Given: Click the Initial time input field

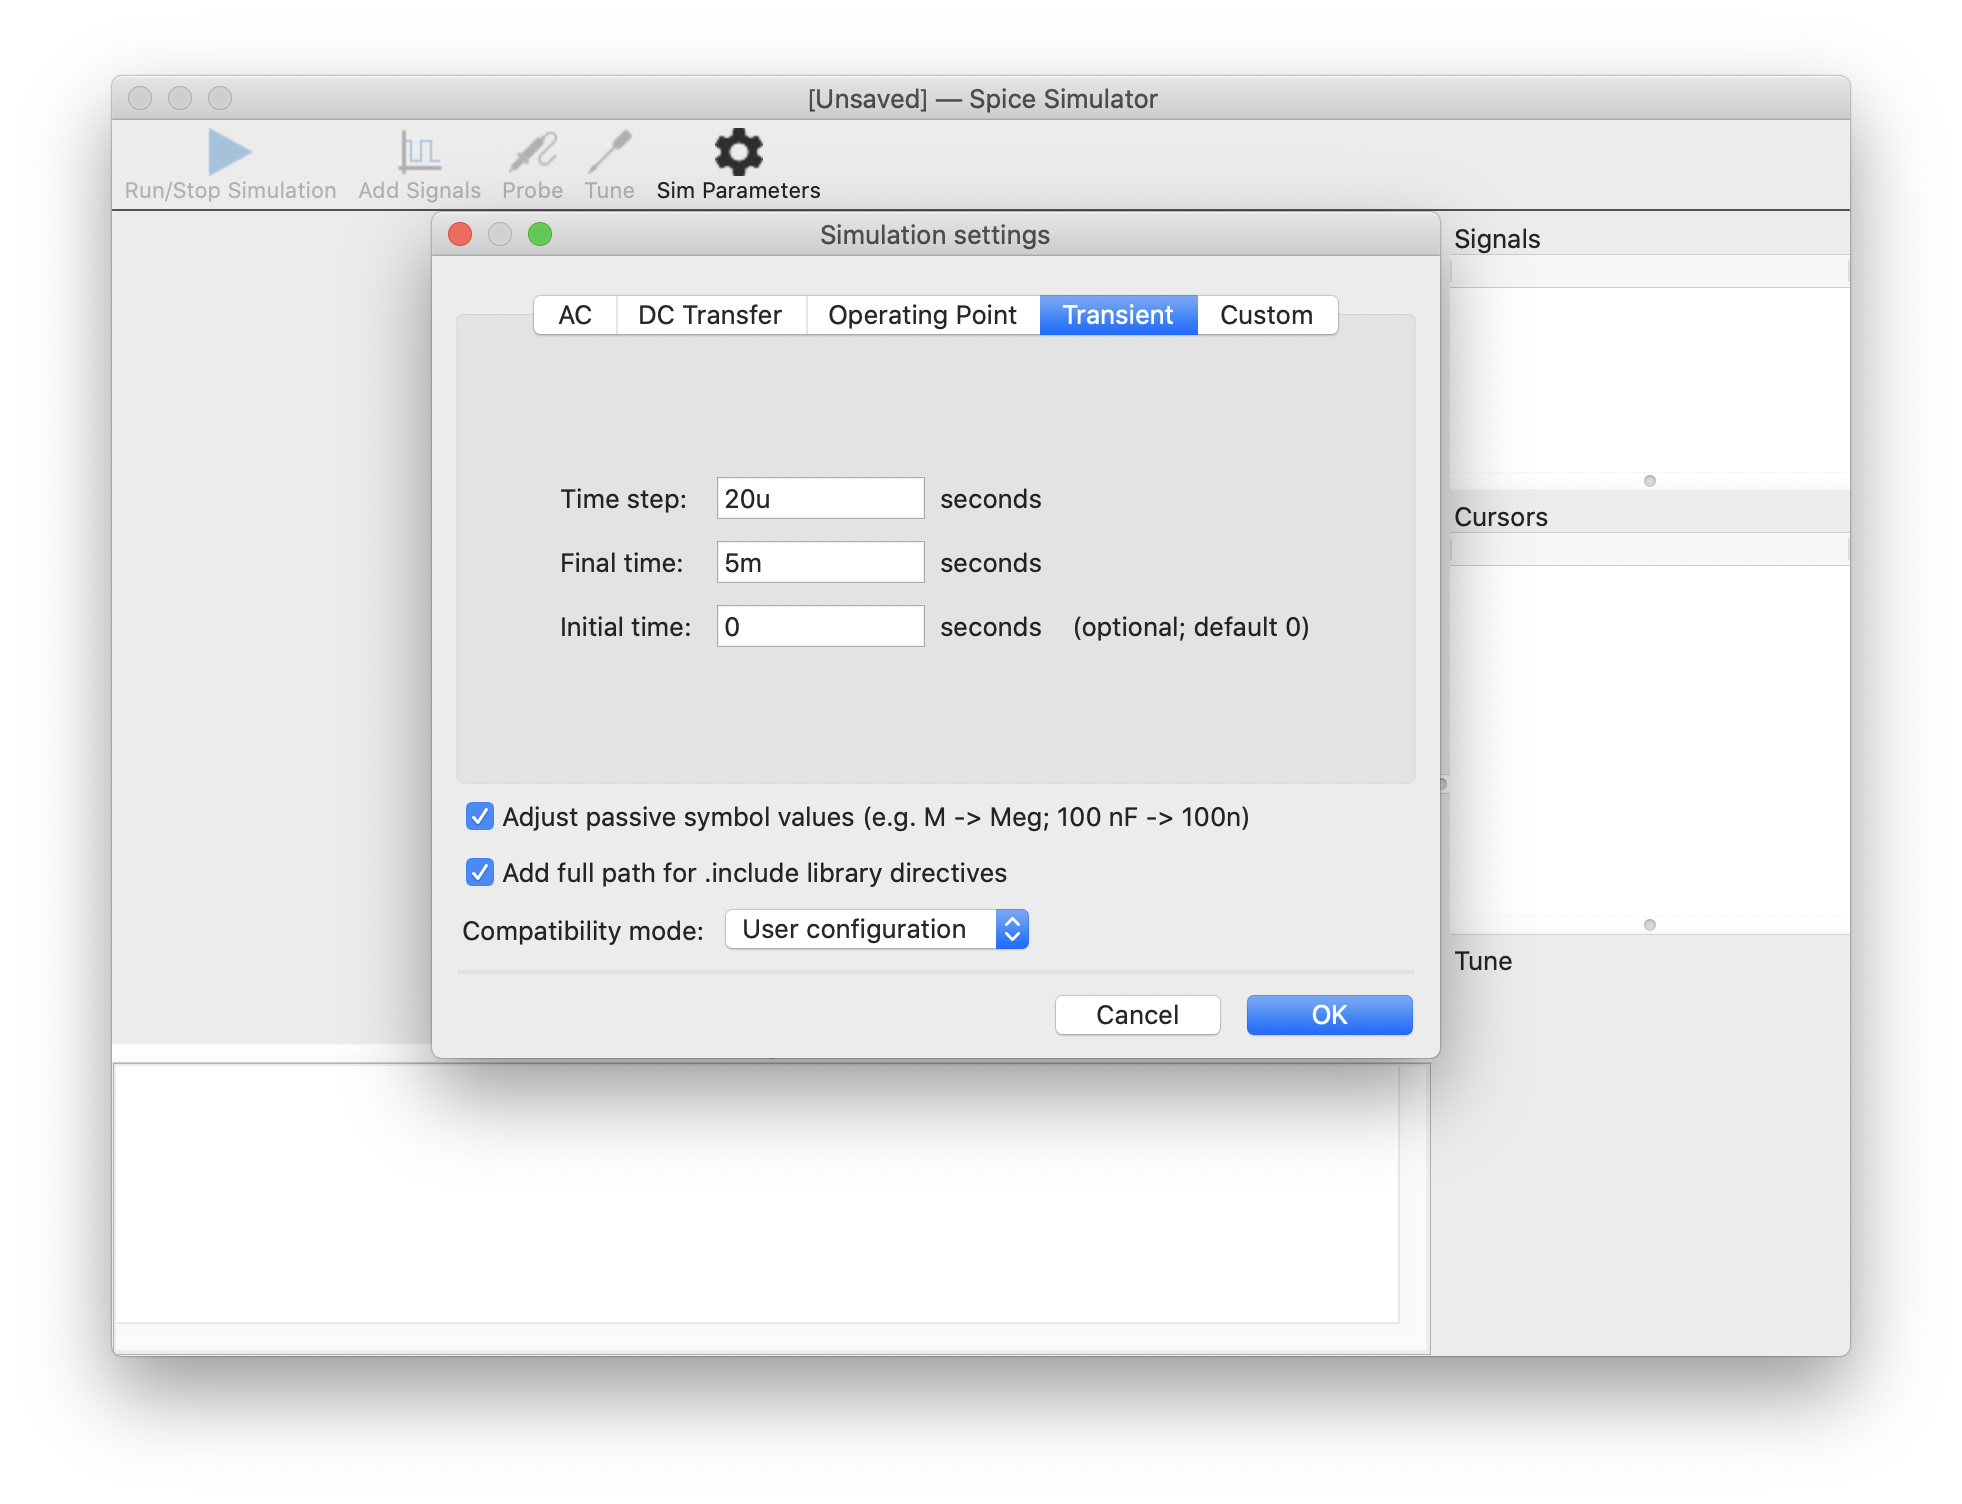Looking at the screenshot, I should click(820, 626).
